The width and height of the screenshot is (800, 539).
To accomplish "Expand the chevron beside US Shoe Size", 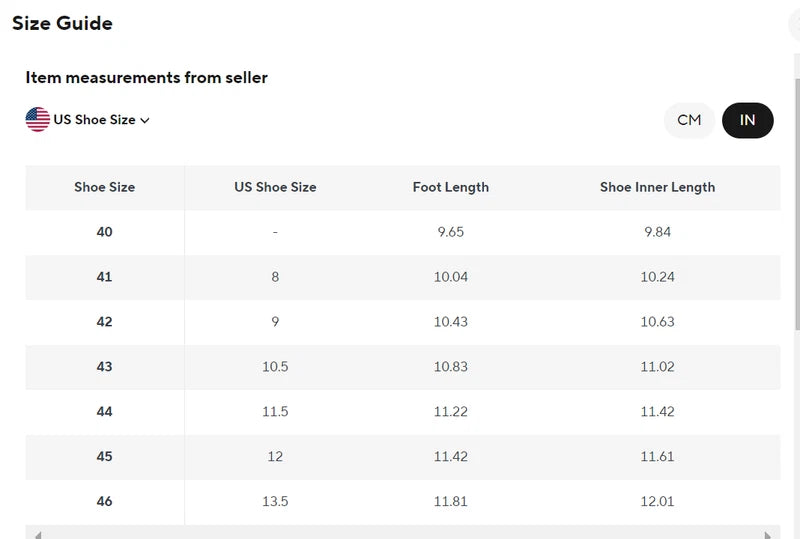I will (145, 120).
